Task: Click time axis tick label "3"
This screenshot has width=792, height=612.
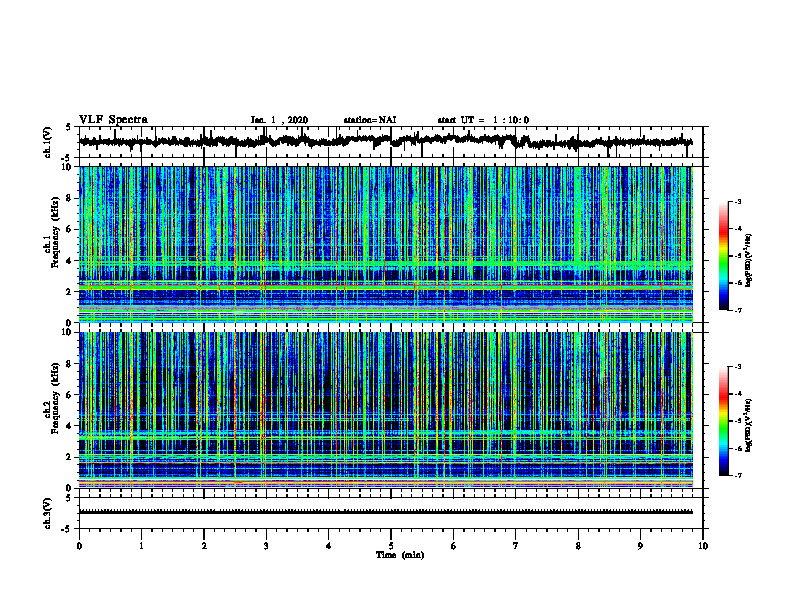Action: [x=266, y=546]
